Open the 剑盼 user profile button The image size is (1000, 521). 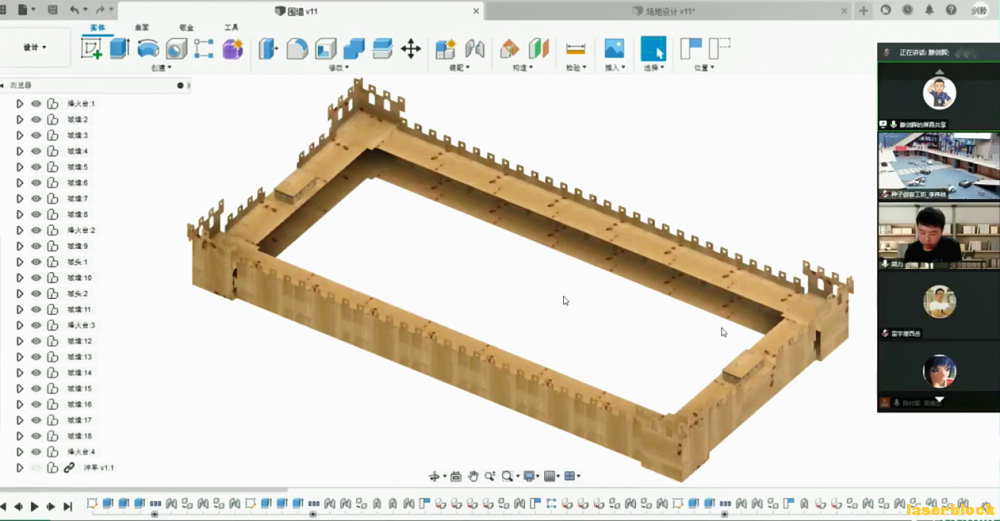coord(979,10)
